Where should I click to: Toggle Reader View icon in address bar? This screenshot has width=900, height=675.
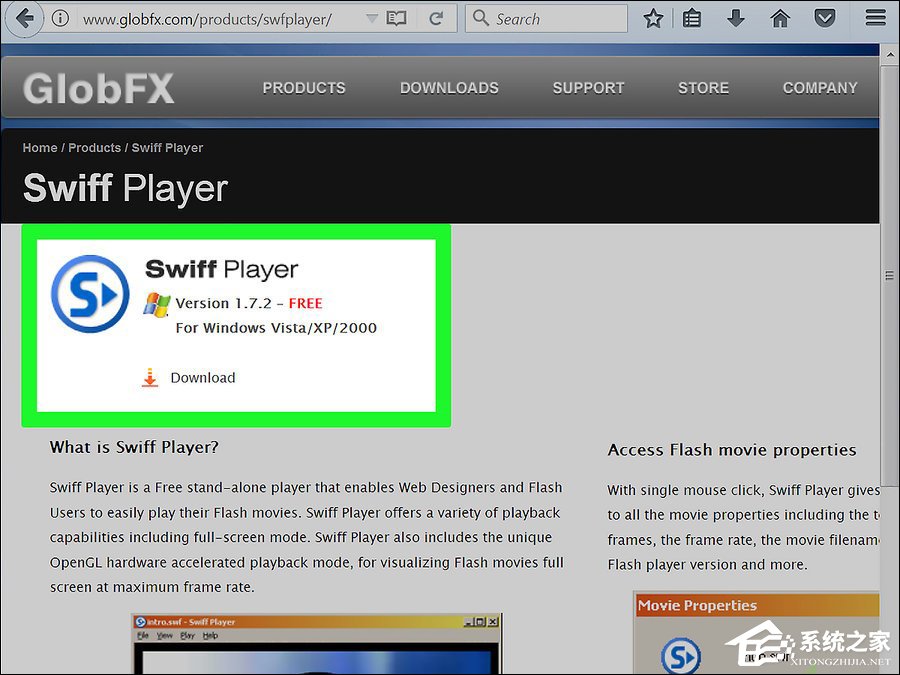[x=397, y=19]
